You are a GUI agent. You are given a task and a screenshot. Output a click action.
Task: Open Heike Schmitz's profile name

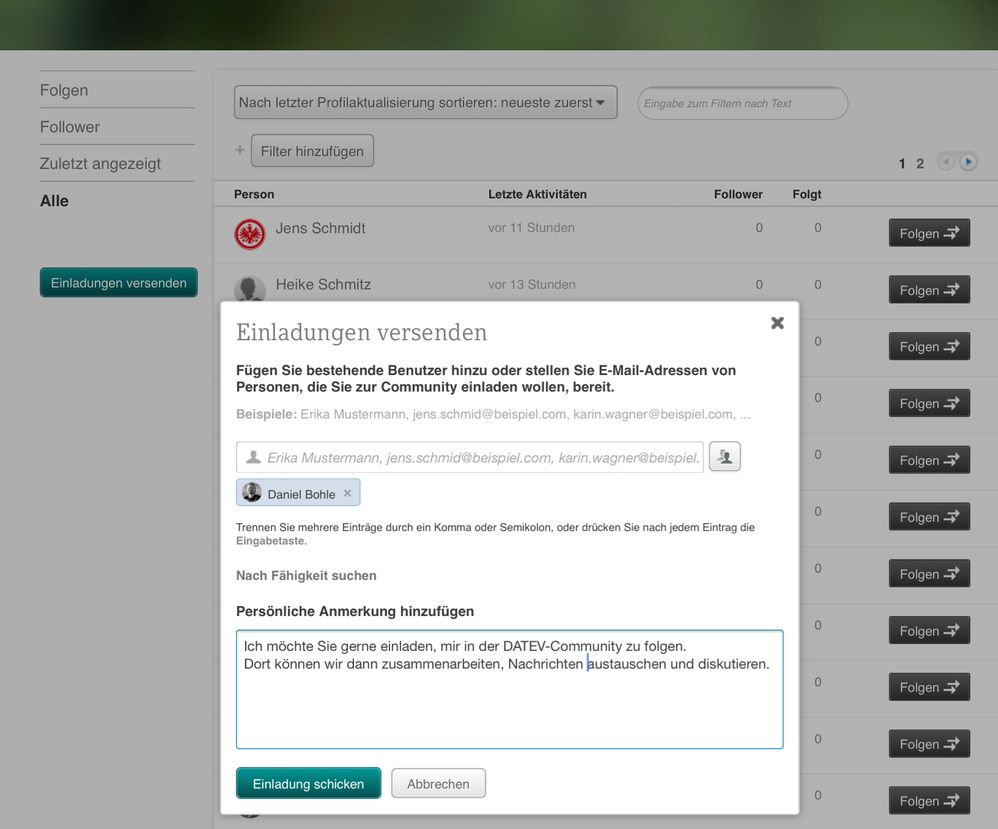coord(323,285)
